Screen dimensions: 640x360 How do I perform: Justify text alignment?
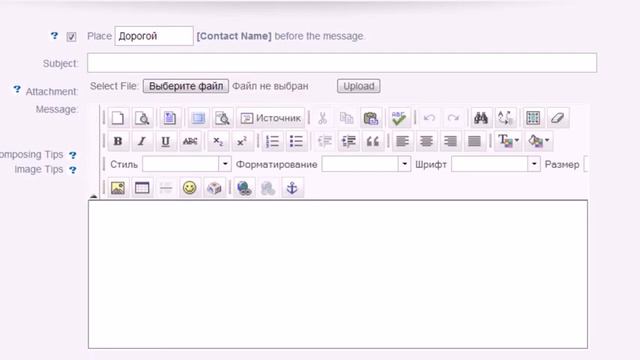click(474, 141)
